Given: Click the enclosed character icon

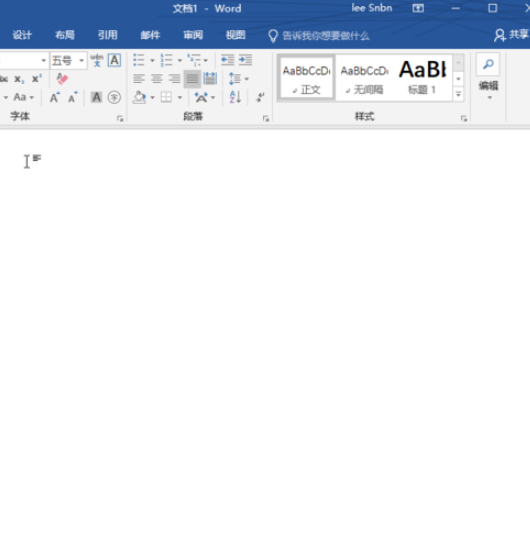Looking at the screenshot, I should click(x=114, y=97).
